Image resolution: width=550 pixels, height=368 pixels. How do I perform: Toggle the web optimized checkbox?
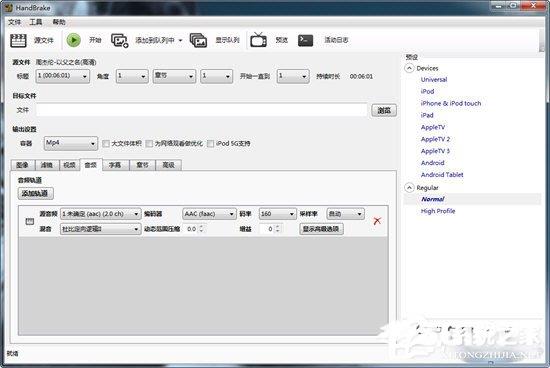click(149, 143)
